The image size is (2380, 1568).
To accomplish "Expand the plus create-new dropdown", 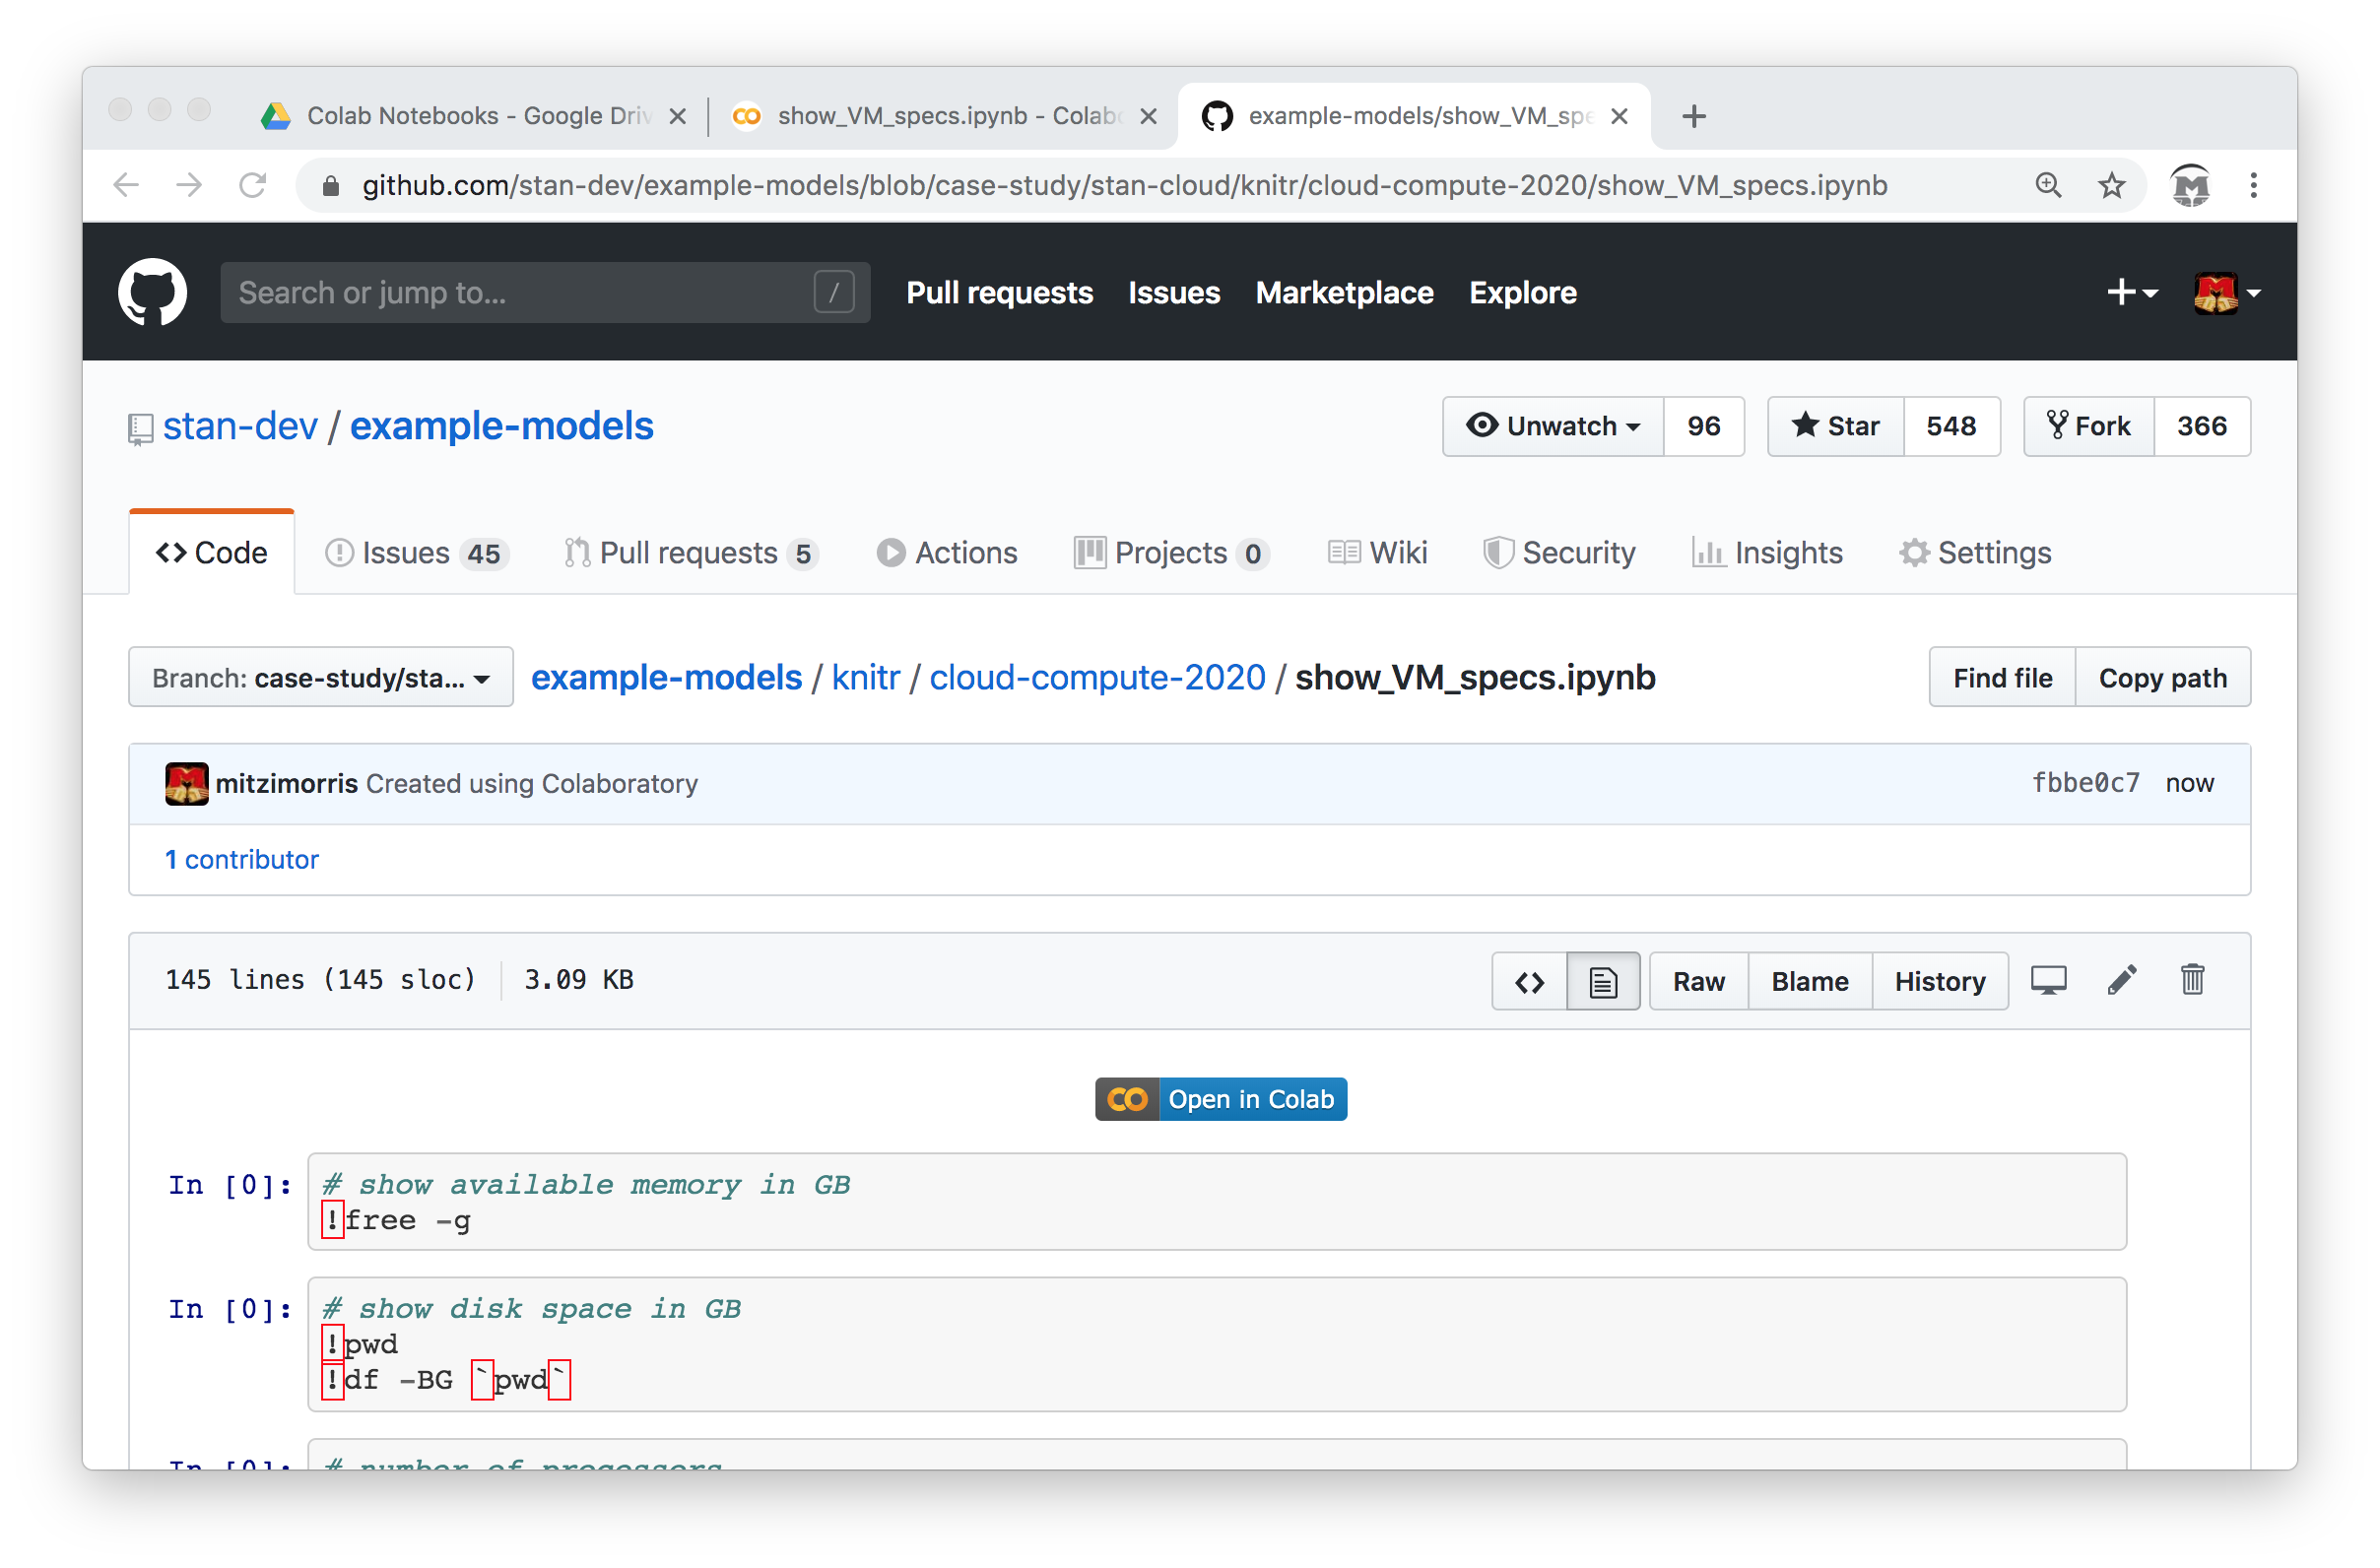I will coord(2131,292).
